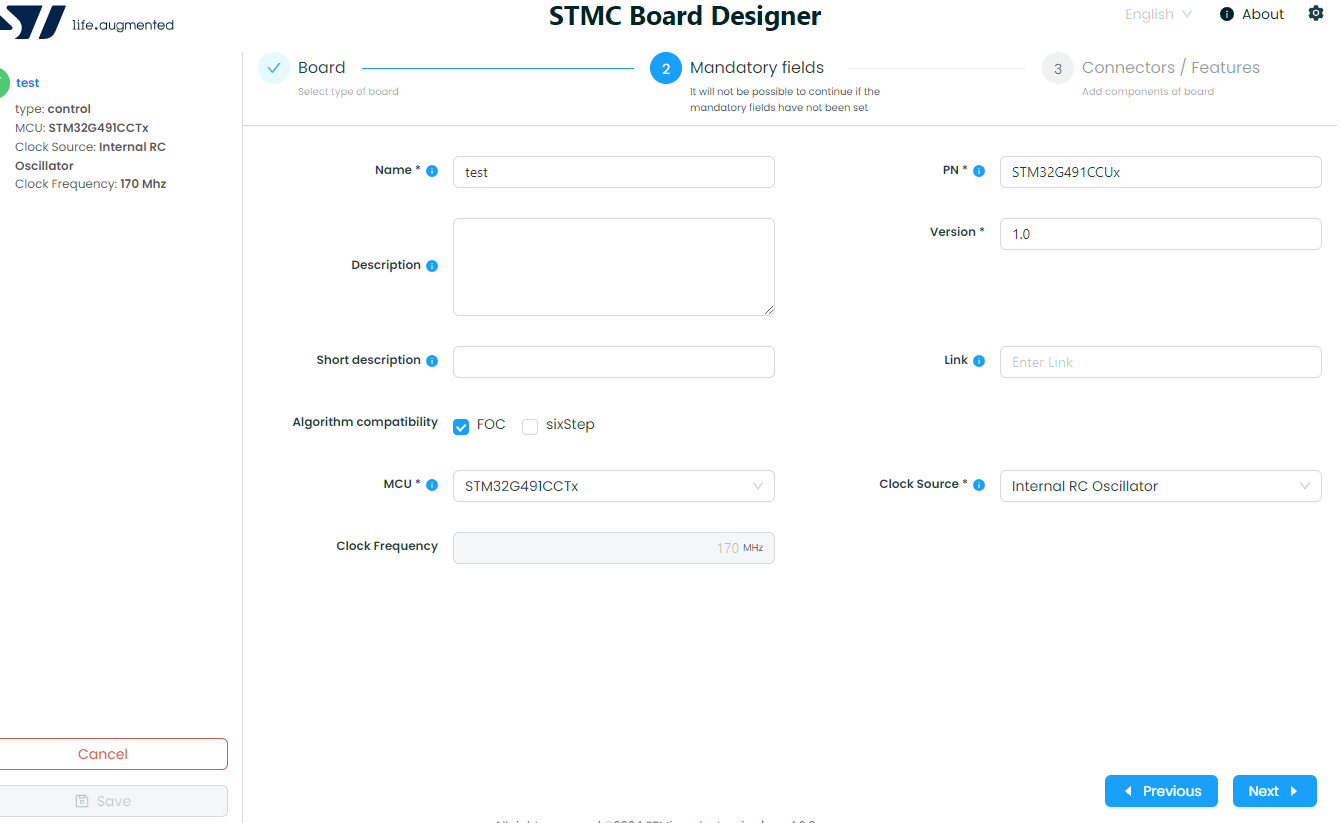Click the info icon beside MCU label

pos(431,484)
